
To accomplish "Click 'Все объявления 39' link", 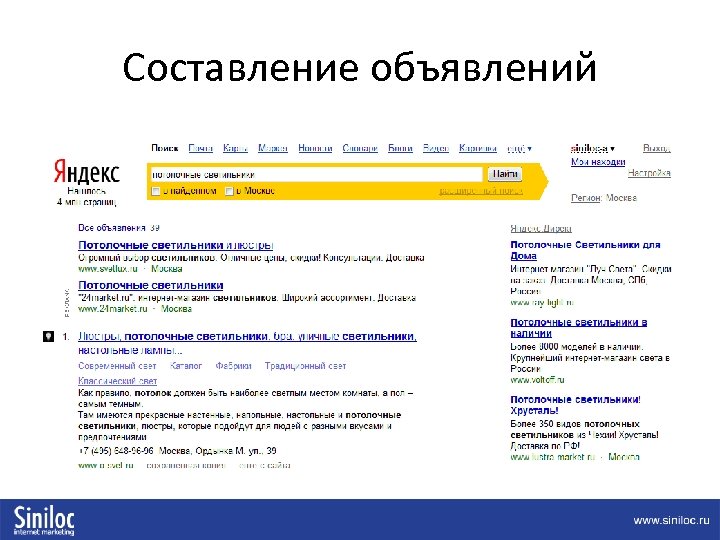I will click(x=119, y=228).
